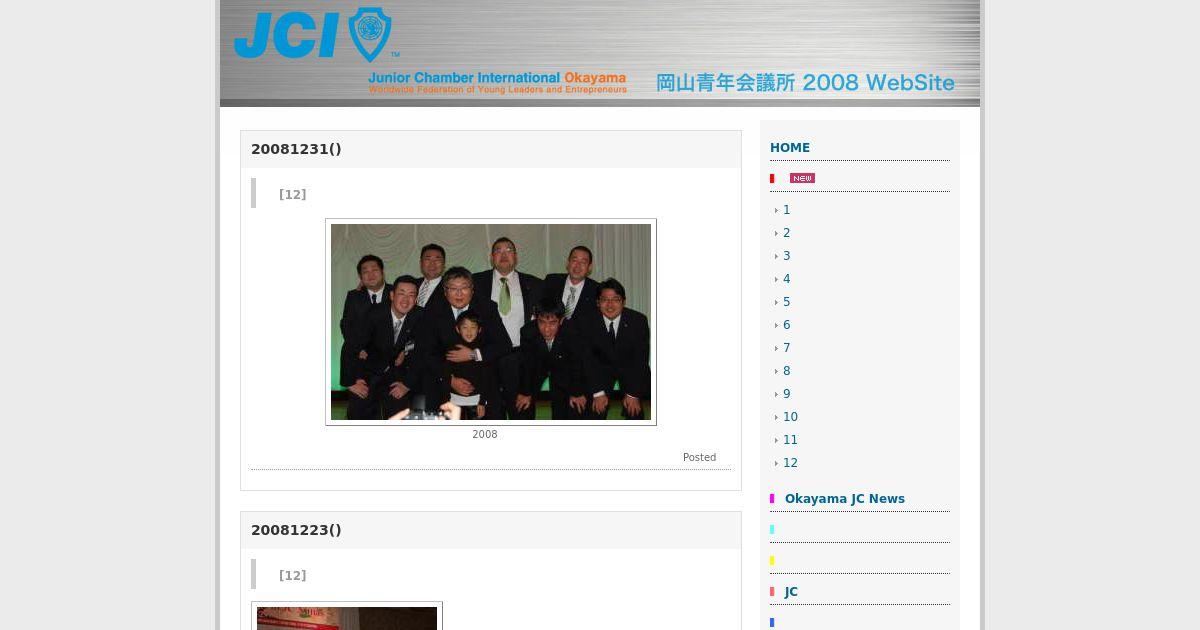
Task: Click the [12] category under 20081223 post
Action: point(292,576)
